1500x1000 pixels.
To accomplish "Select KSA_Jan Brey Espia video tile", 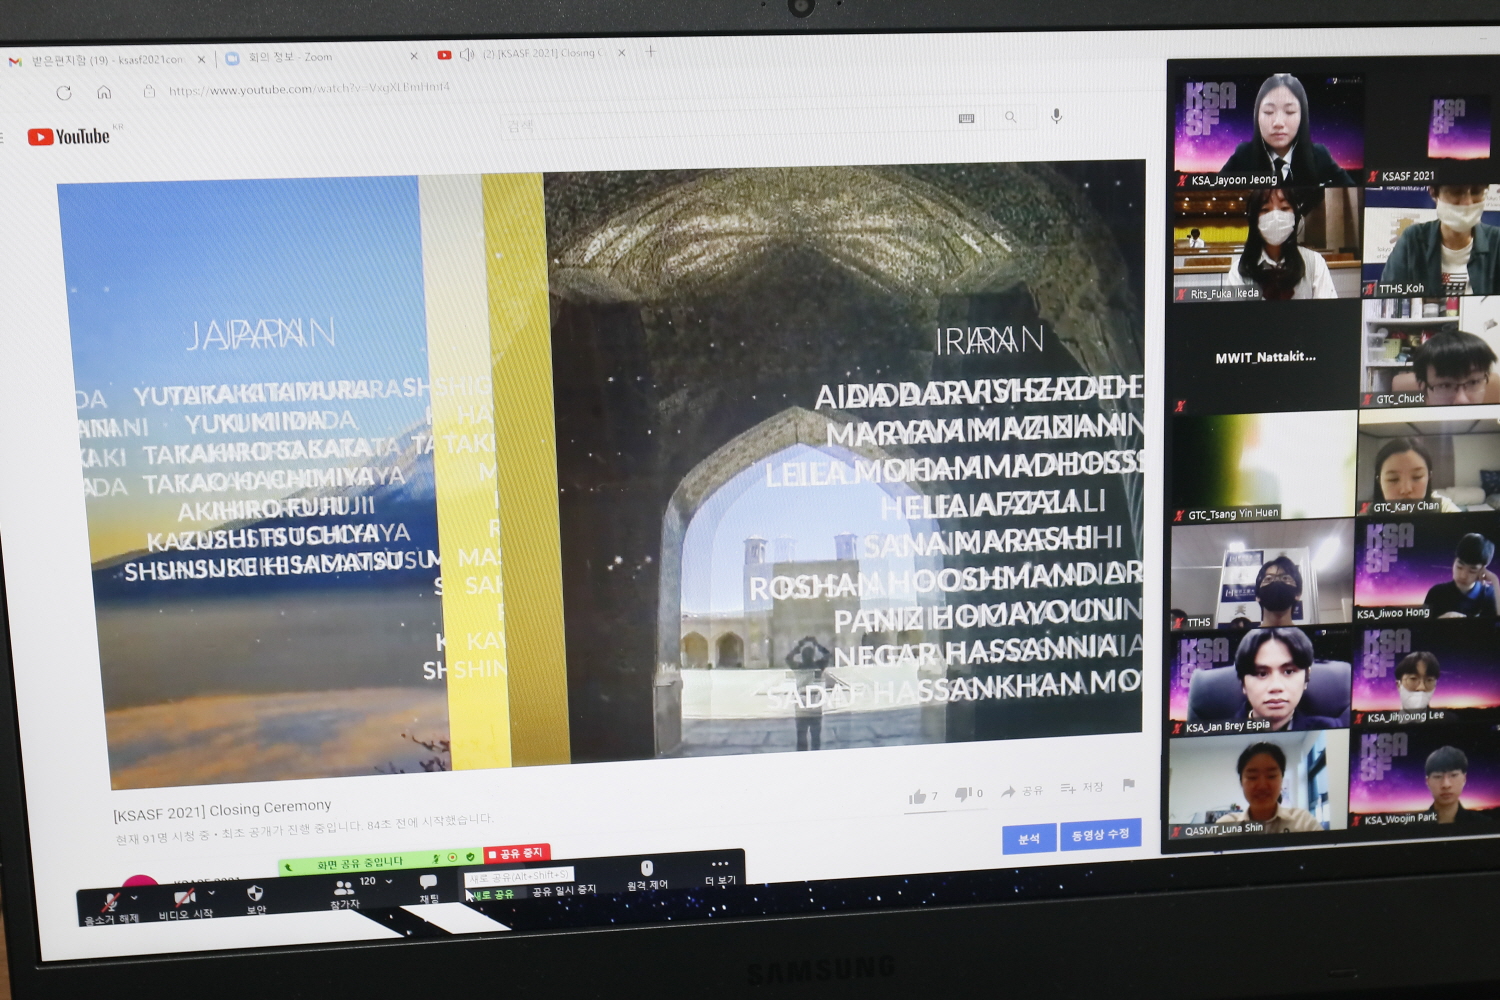I will pyautogui.click(x=1260, y=682).
